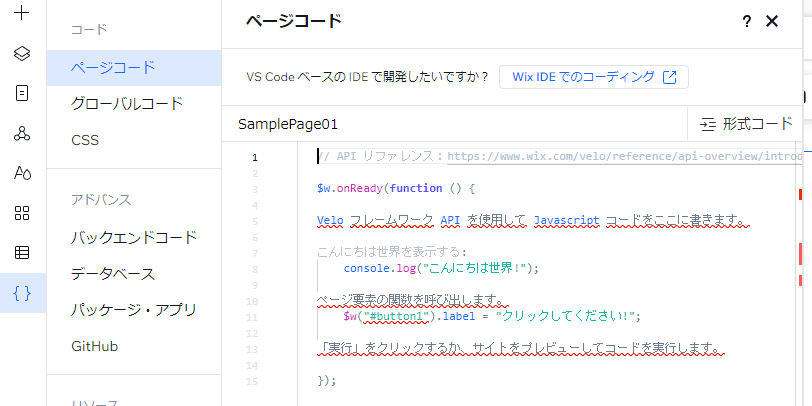Click the #button1 selector string in code
Image resolution: width=812 pixels, height=406 pixels.
[396, 316]
